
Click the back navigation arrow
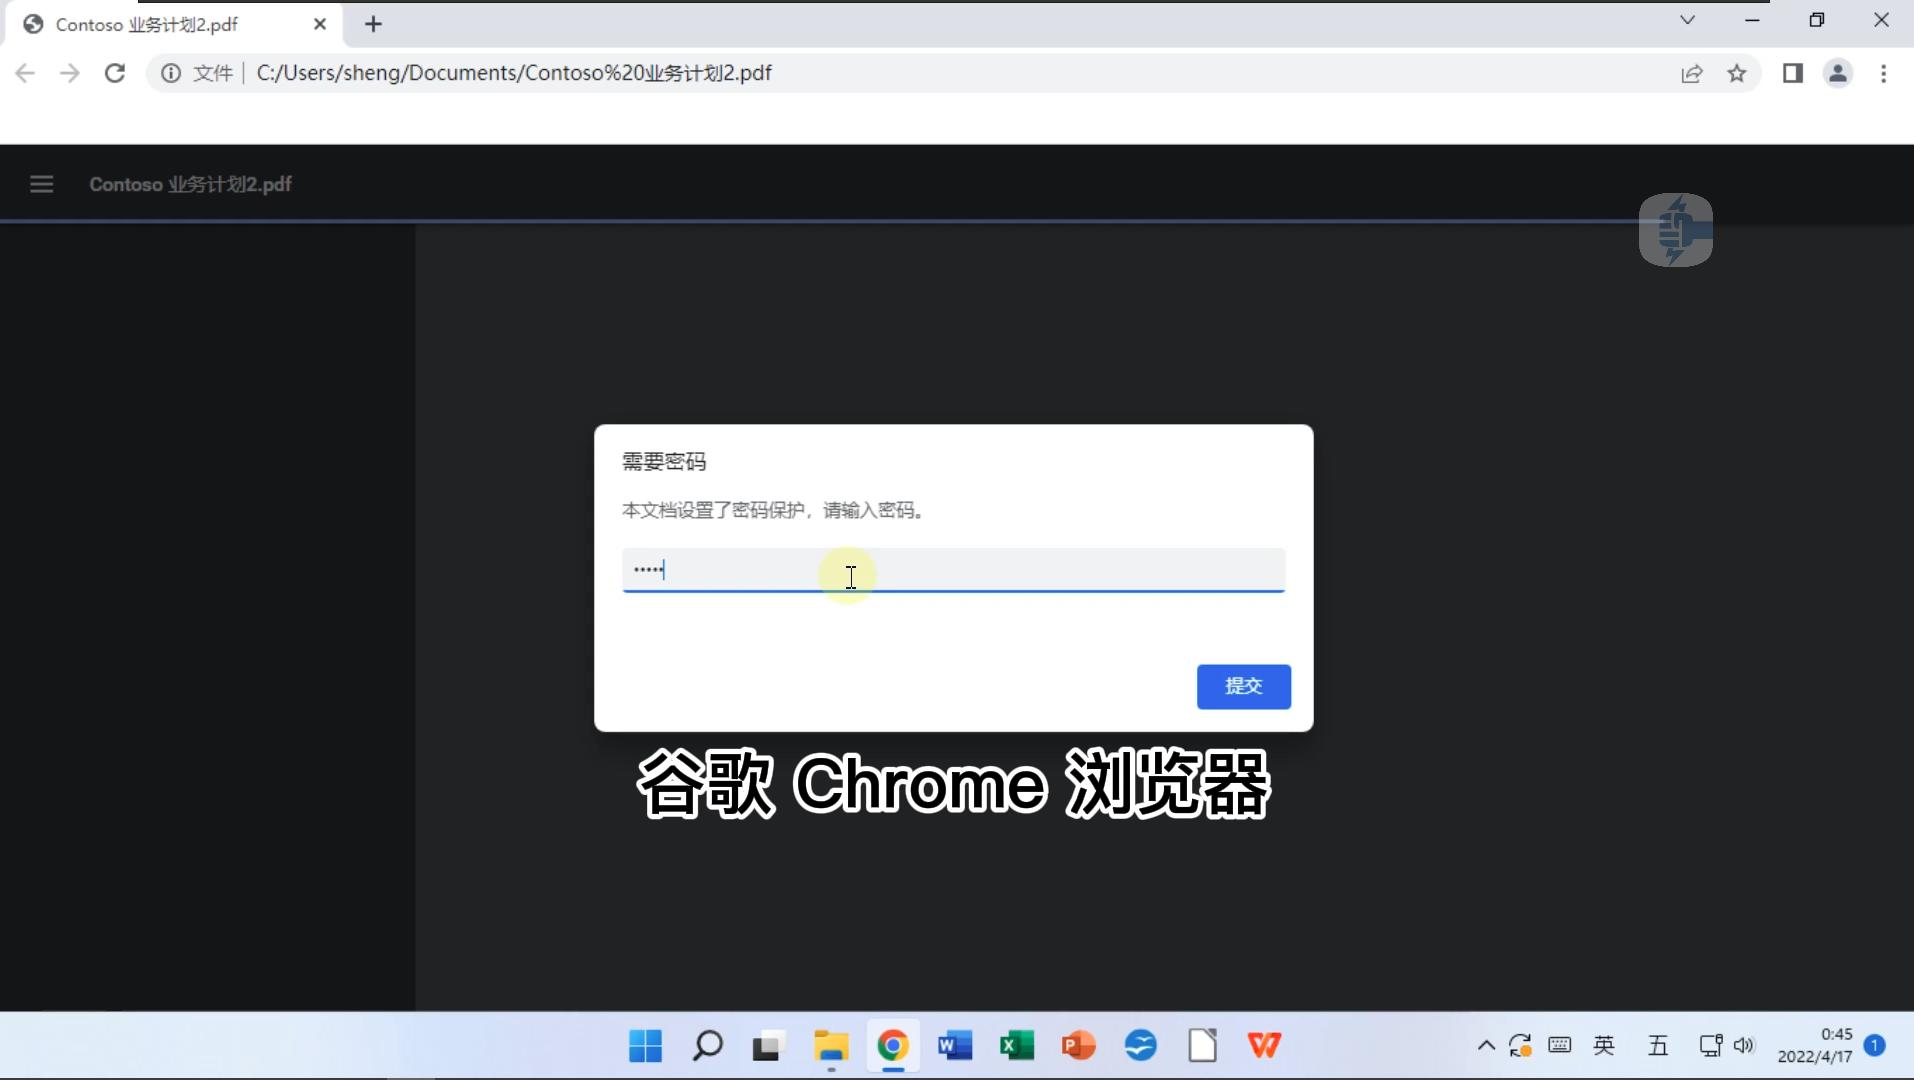coord(25,73)
